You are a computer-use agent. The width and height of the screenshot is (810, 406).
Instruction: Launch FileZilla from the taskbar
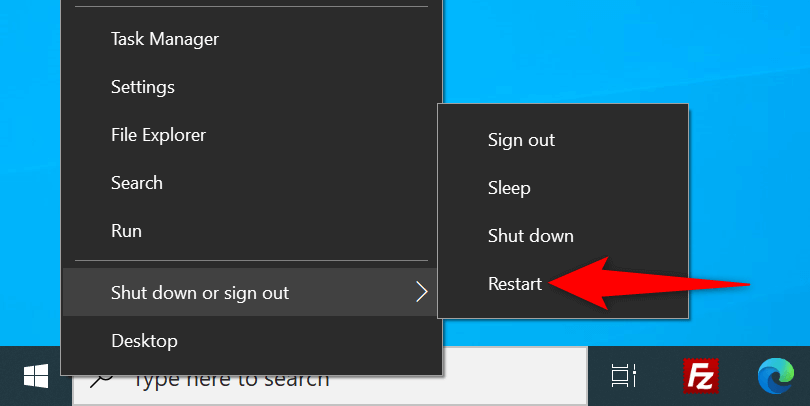[x=700, y=376]
